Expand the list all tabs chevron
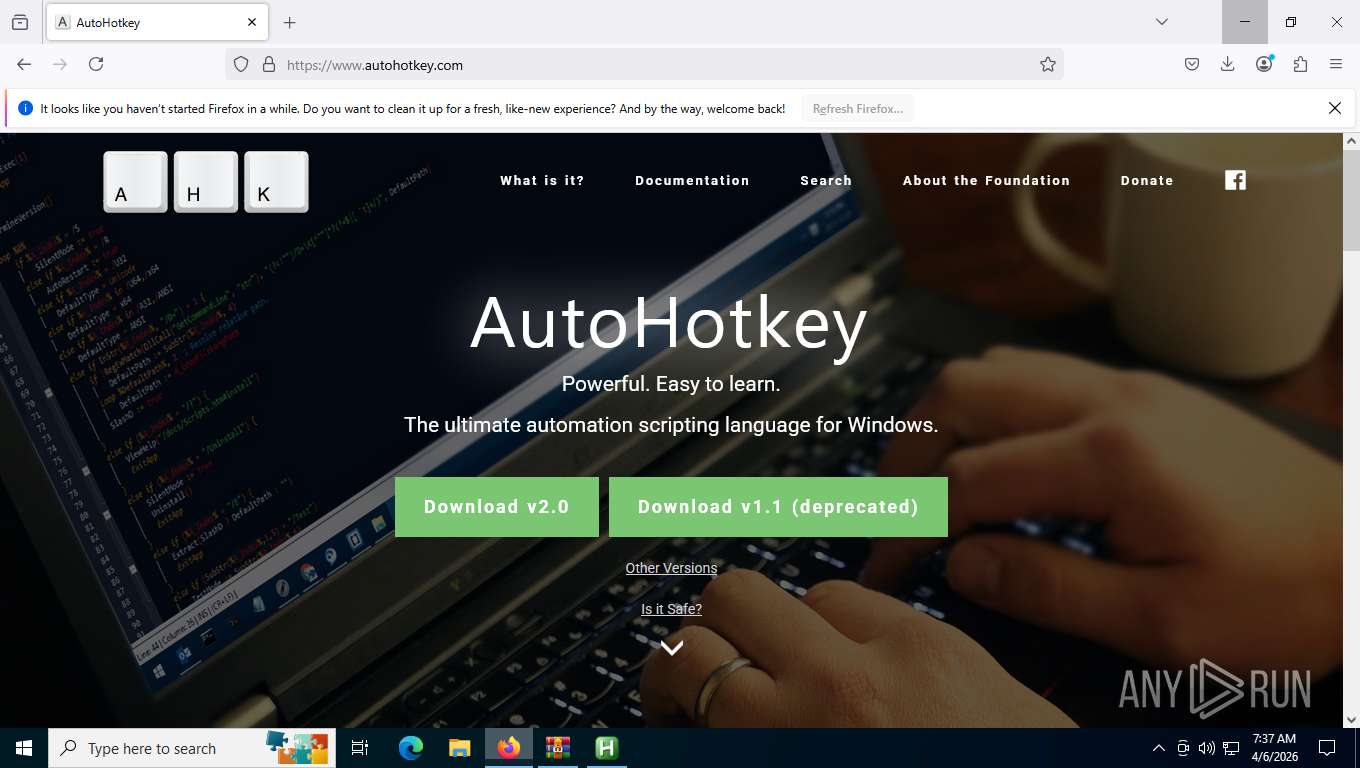The image size is (1360, 768). coord(1161,22)
